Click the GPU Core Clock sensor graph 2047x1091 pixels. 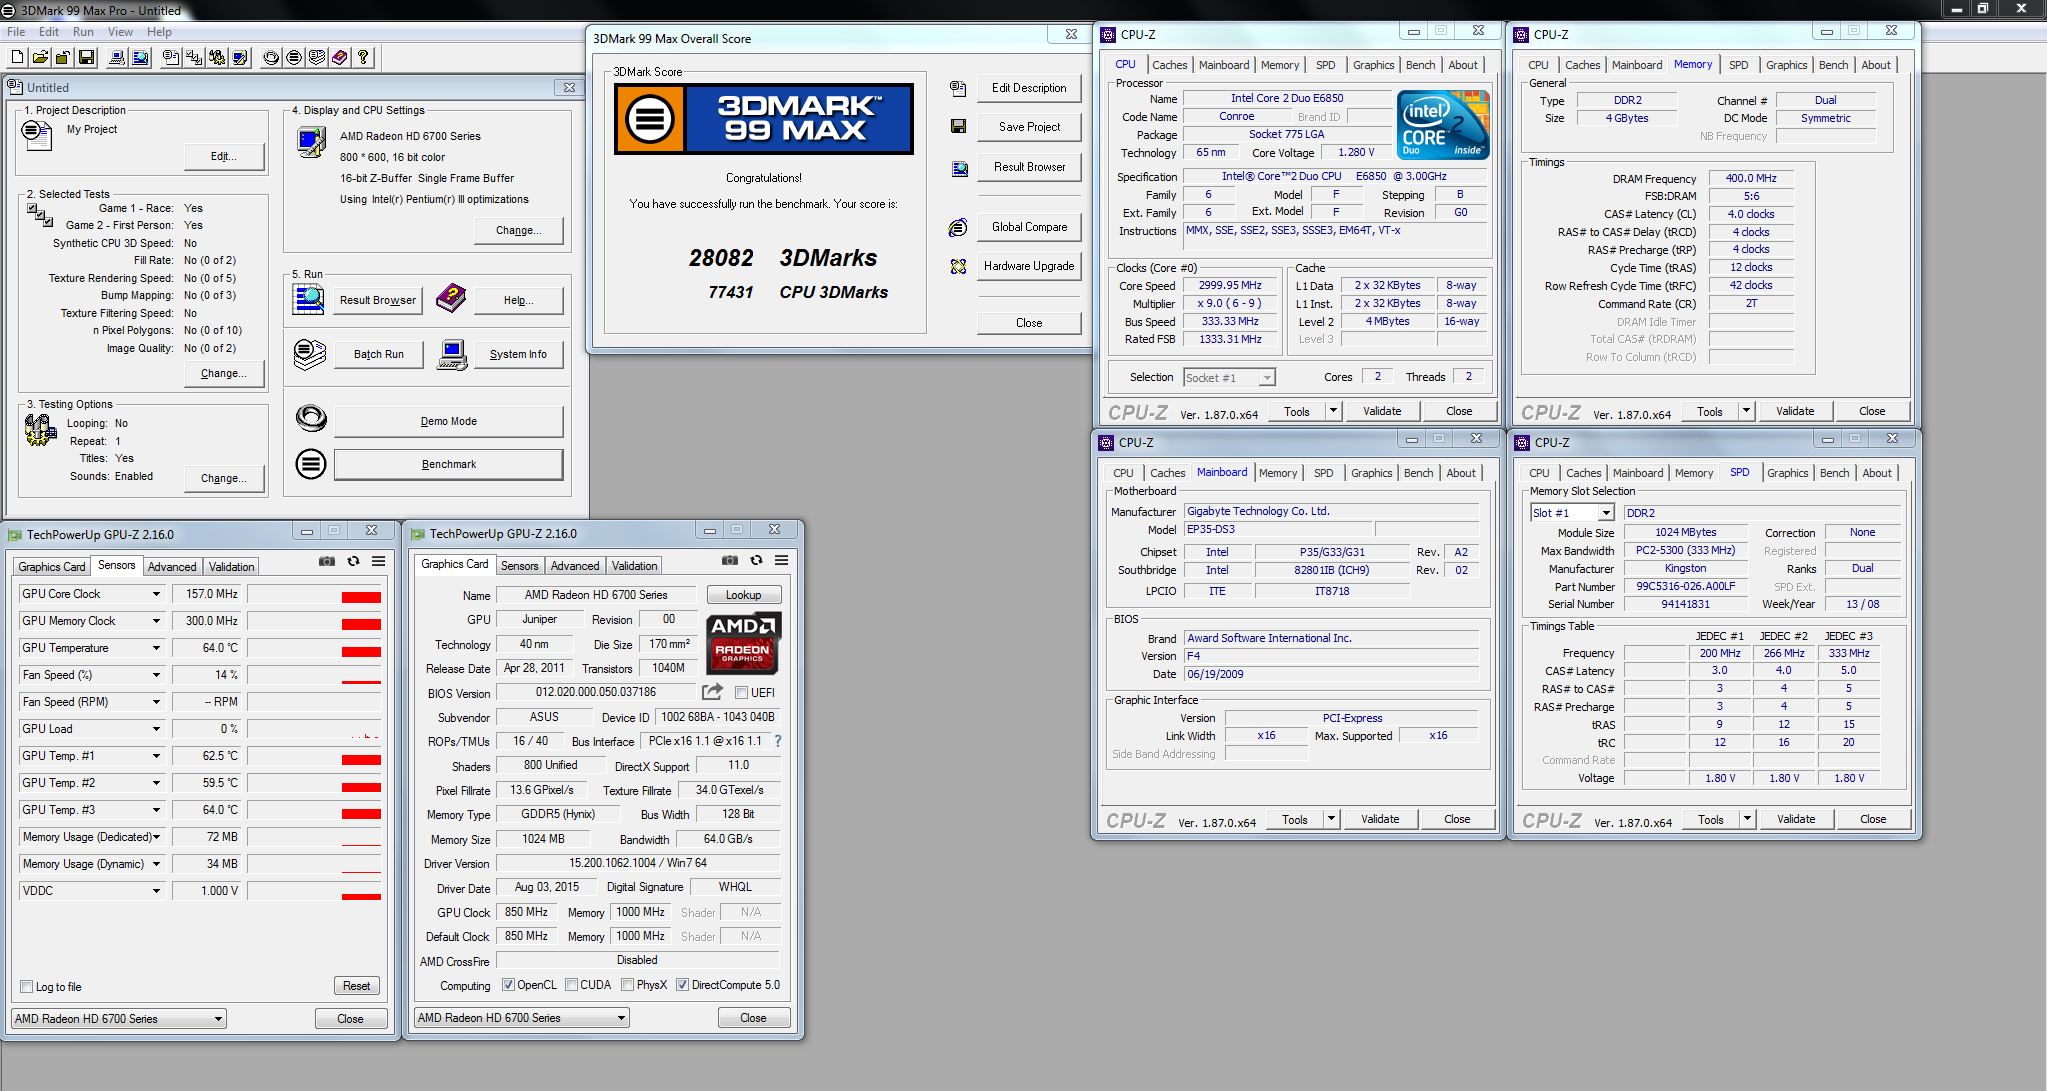click(x=315, y=594)
